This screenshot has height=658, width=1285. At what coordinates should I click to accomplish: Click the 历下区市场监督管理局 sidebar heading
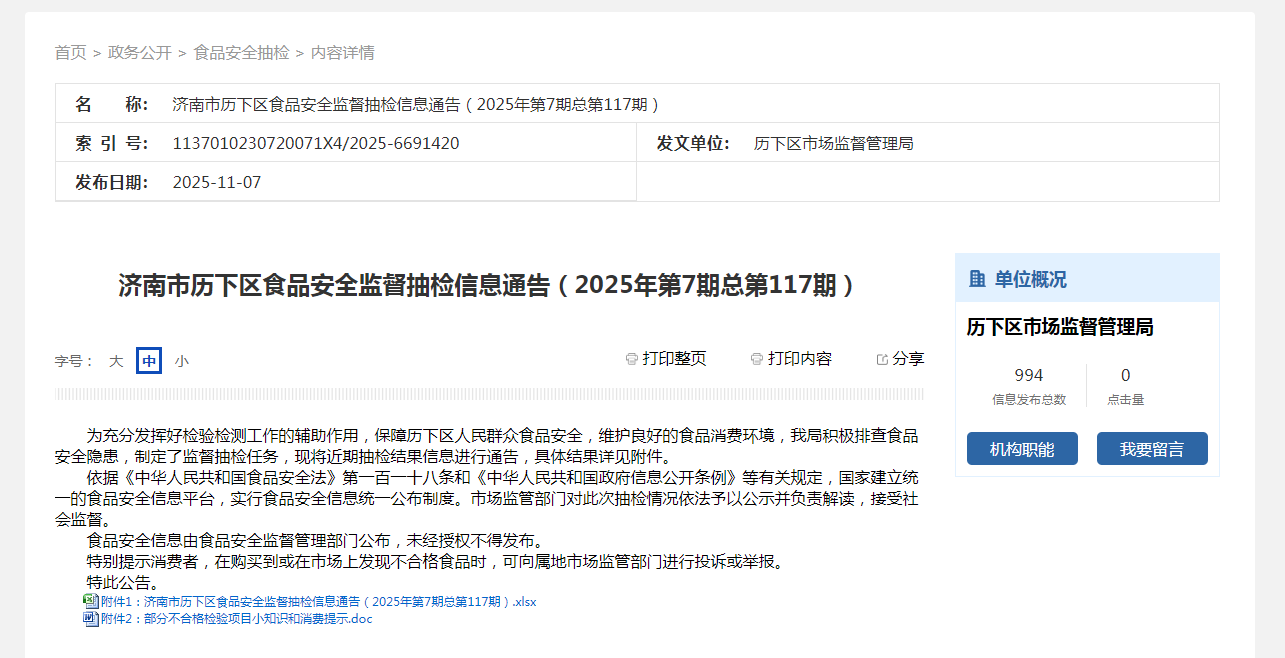pos(1060,327)
